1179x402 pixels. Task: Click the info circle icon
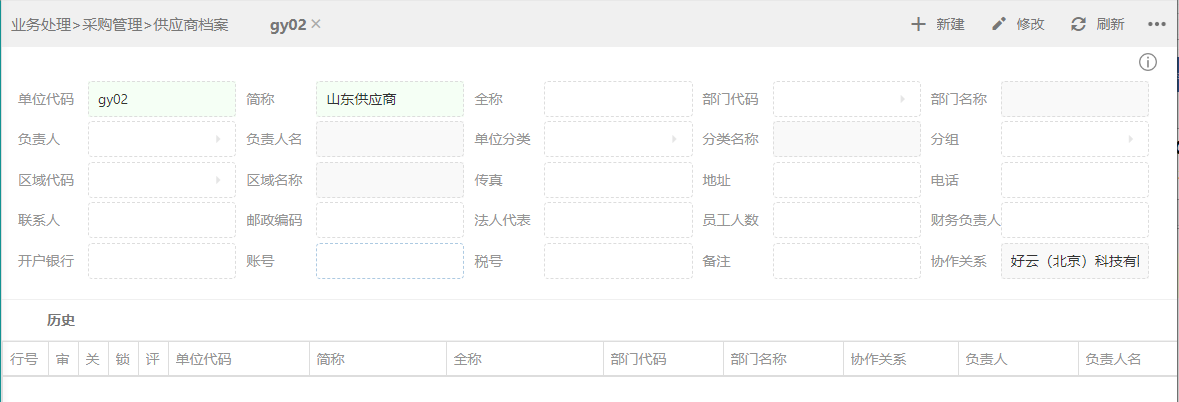pyautogui.click(x=1147, y=62)
